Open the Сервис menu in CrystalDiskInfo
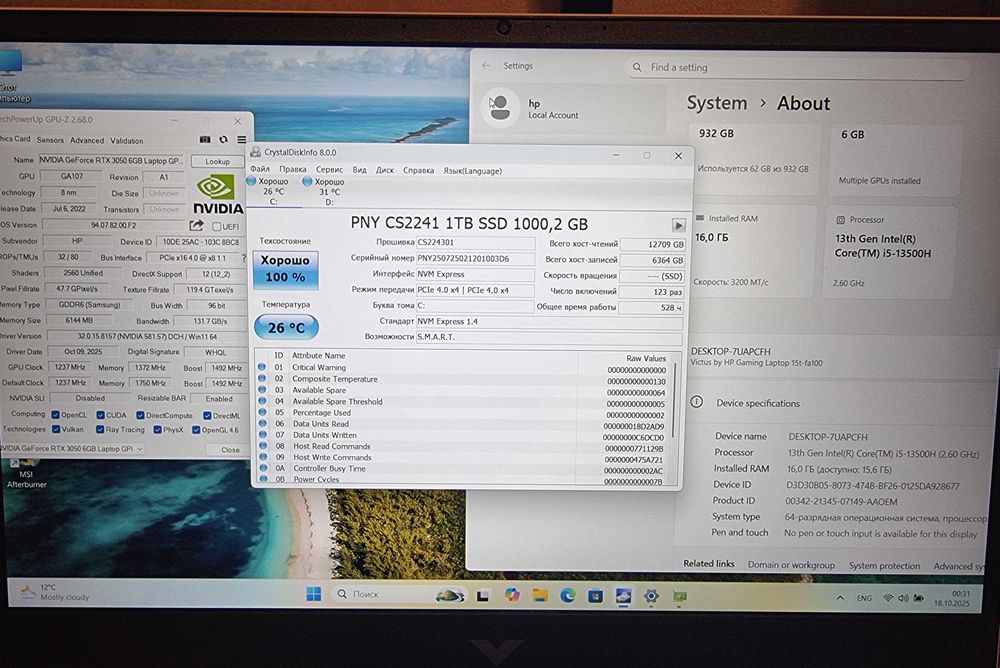Image resolution: width=1000 pixels, height=668 pixels. click(x=330, y=170)
